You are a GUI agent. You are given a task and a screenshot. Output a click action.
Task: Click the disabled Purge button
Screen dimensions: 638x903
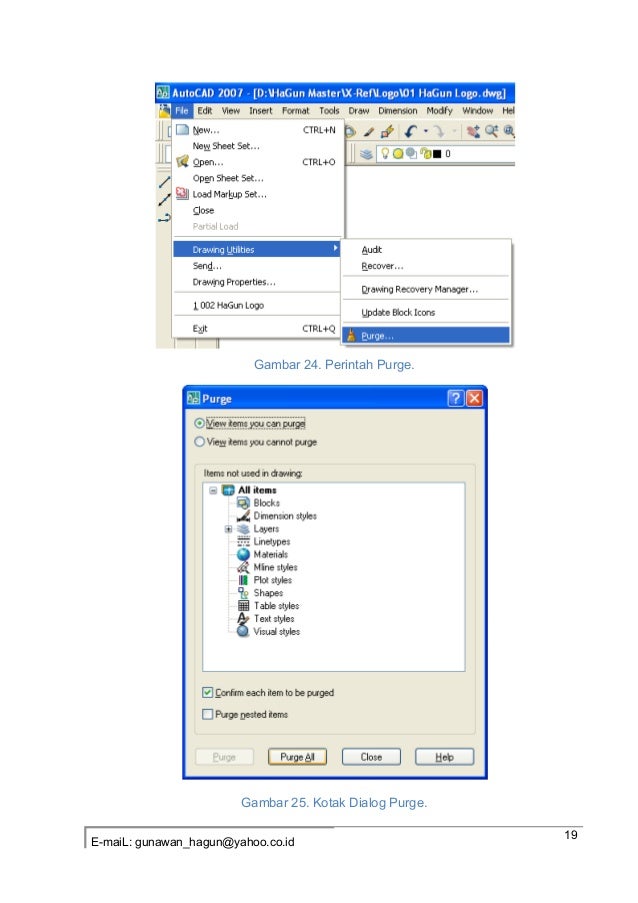[224, 757]
